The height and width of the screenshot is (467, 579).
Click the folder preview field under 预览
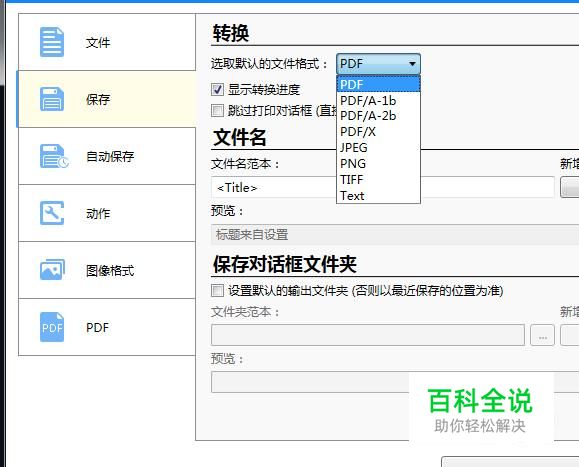tap(395, 382)
